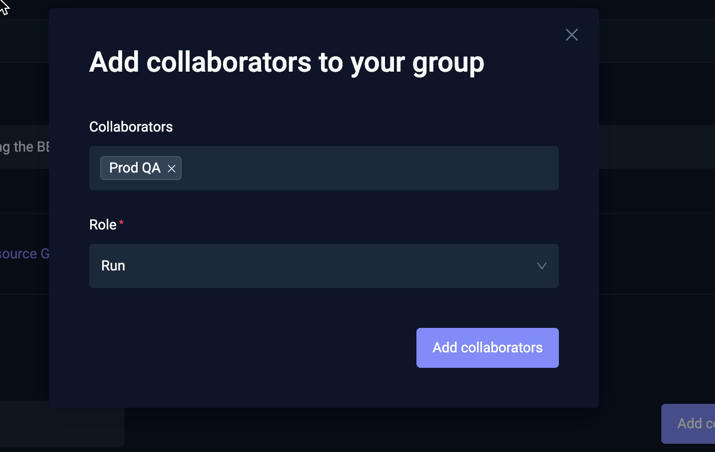This screenshot has height=452, width=715.
Task: Click background text left of Collaborators field
Action: coord(24,147)
